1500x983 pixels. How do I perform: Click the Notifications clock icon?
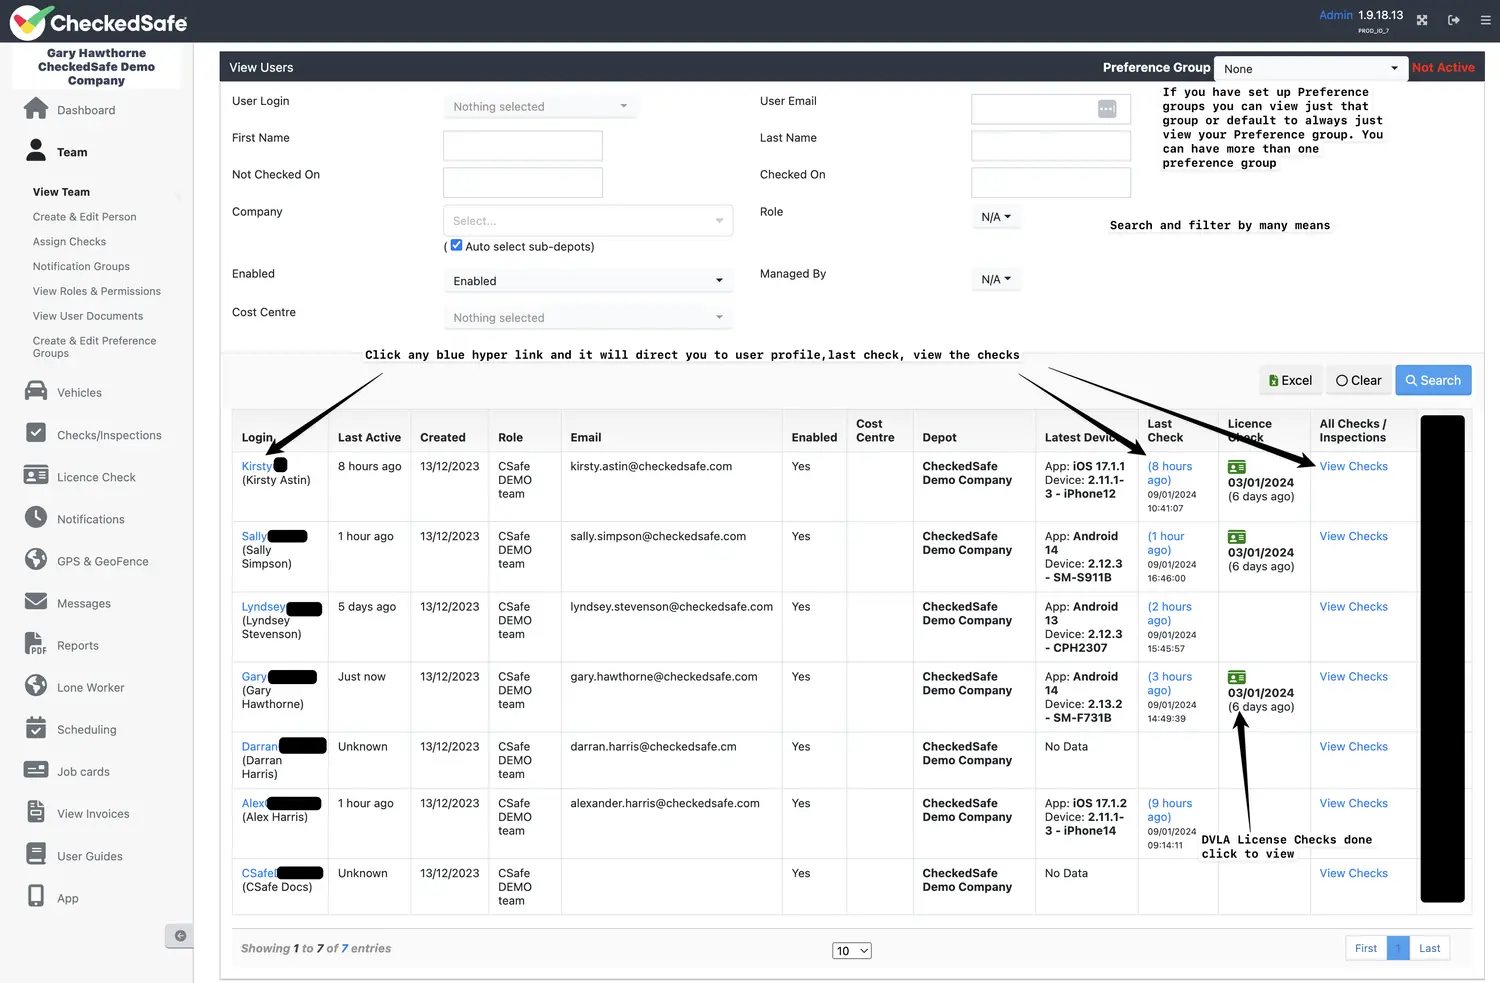(37, 518)
